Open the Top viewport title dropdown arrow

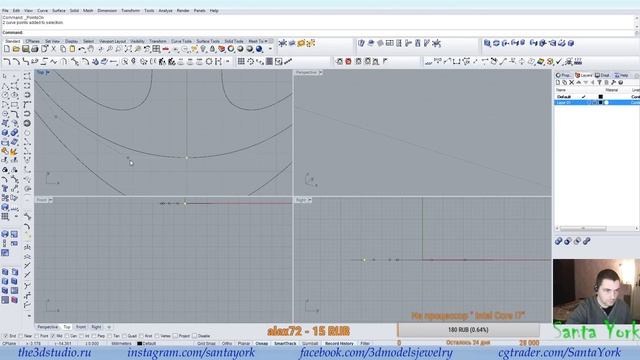click(48, 73)
